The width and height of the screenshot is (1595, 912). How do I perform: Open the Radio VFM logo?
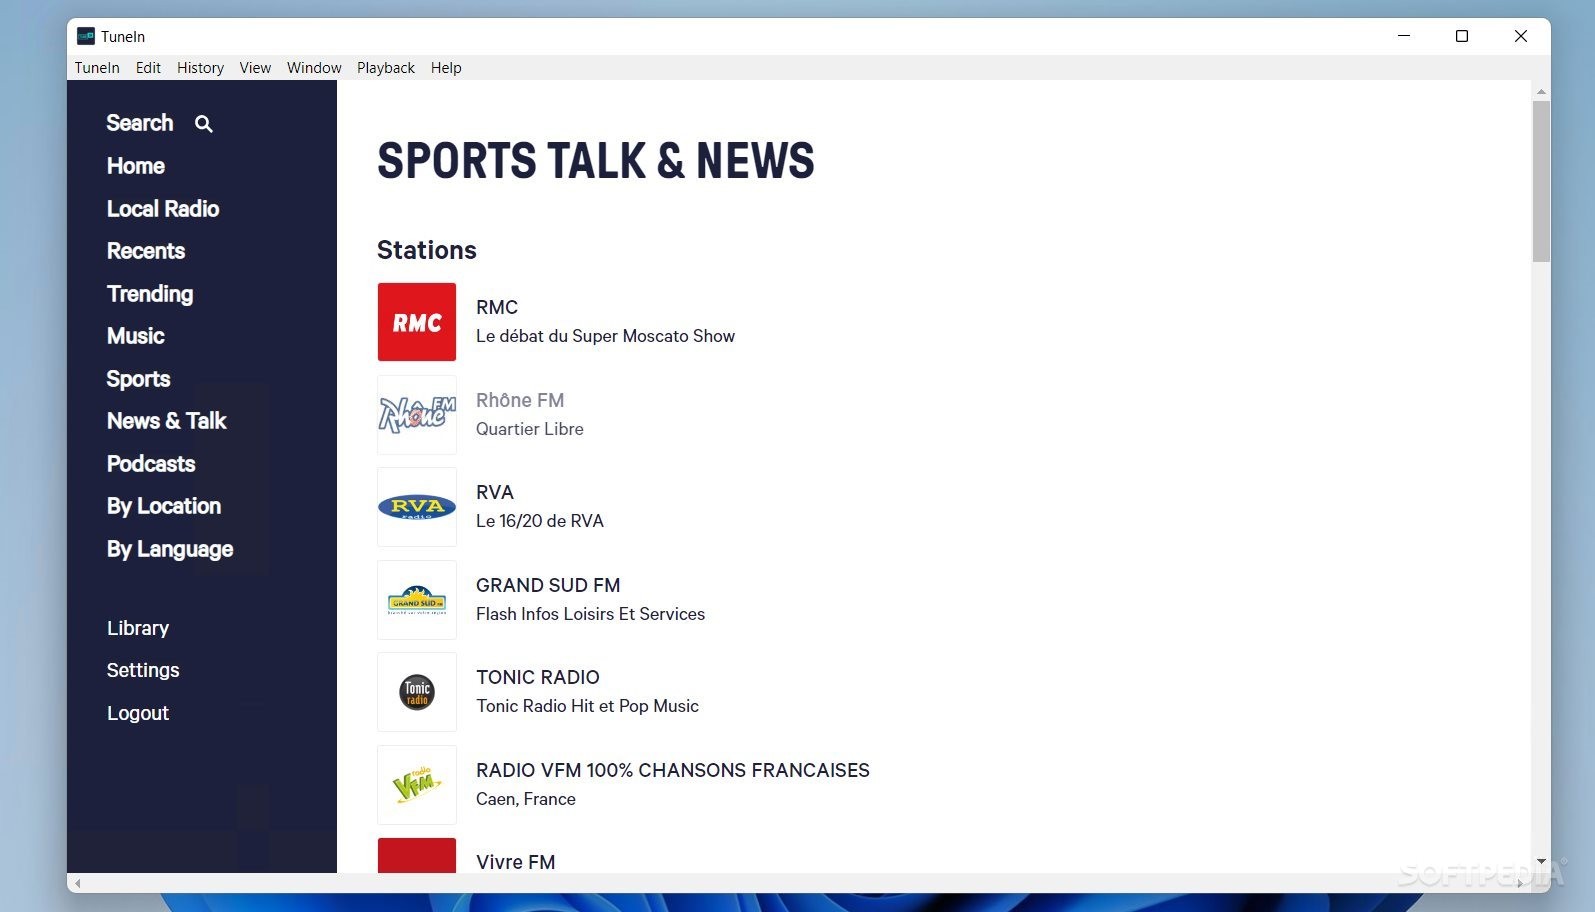click(x=417, y=785)
